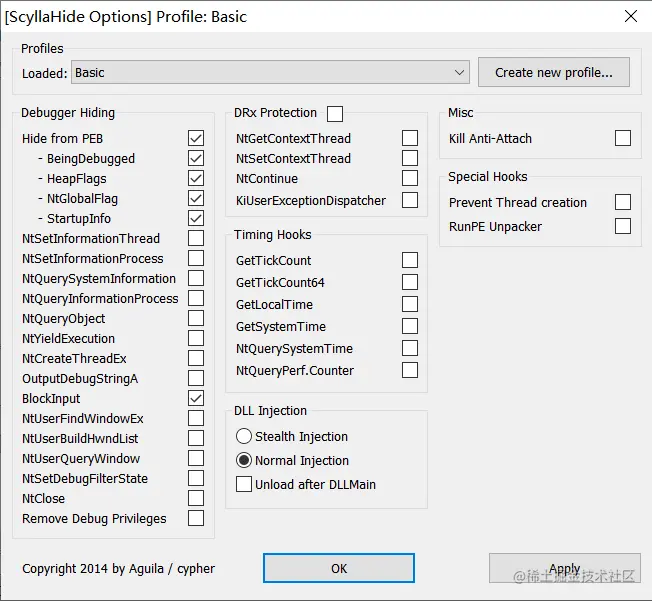Enable the NtQueryPerf.Counter checkbox
This screenshot has height=601, width=652.
coord(410,370)
